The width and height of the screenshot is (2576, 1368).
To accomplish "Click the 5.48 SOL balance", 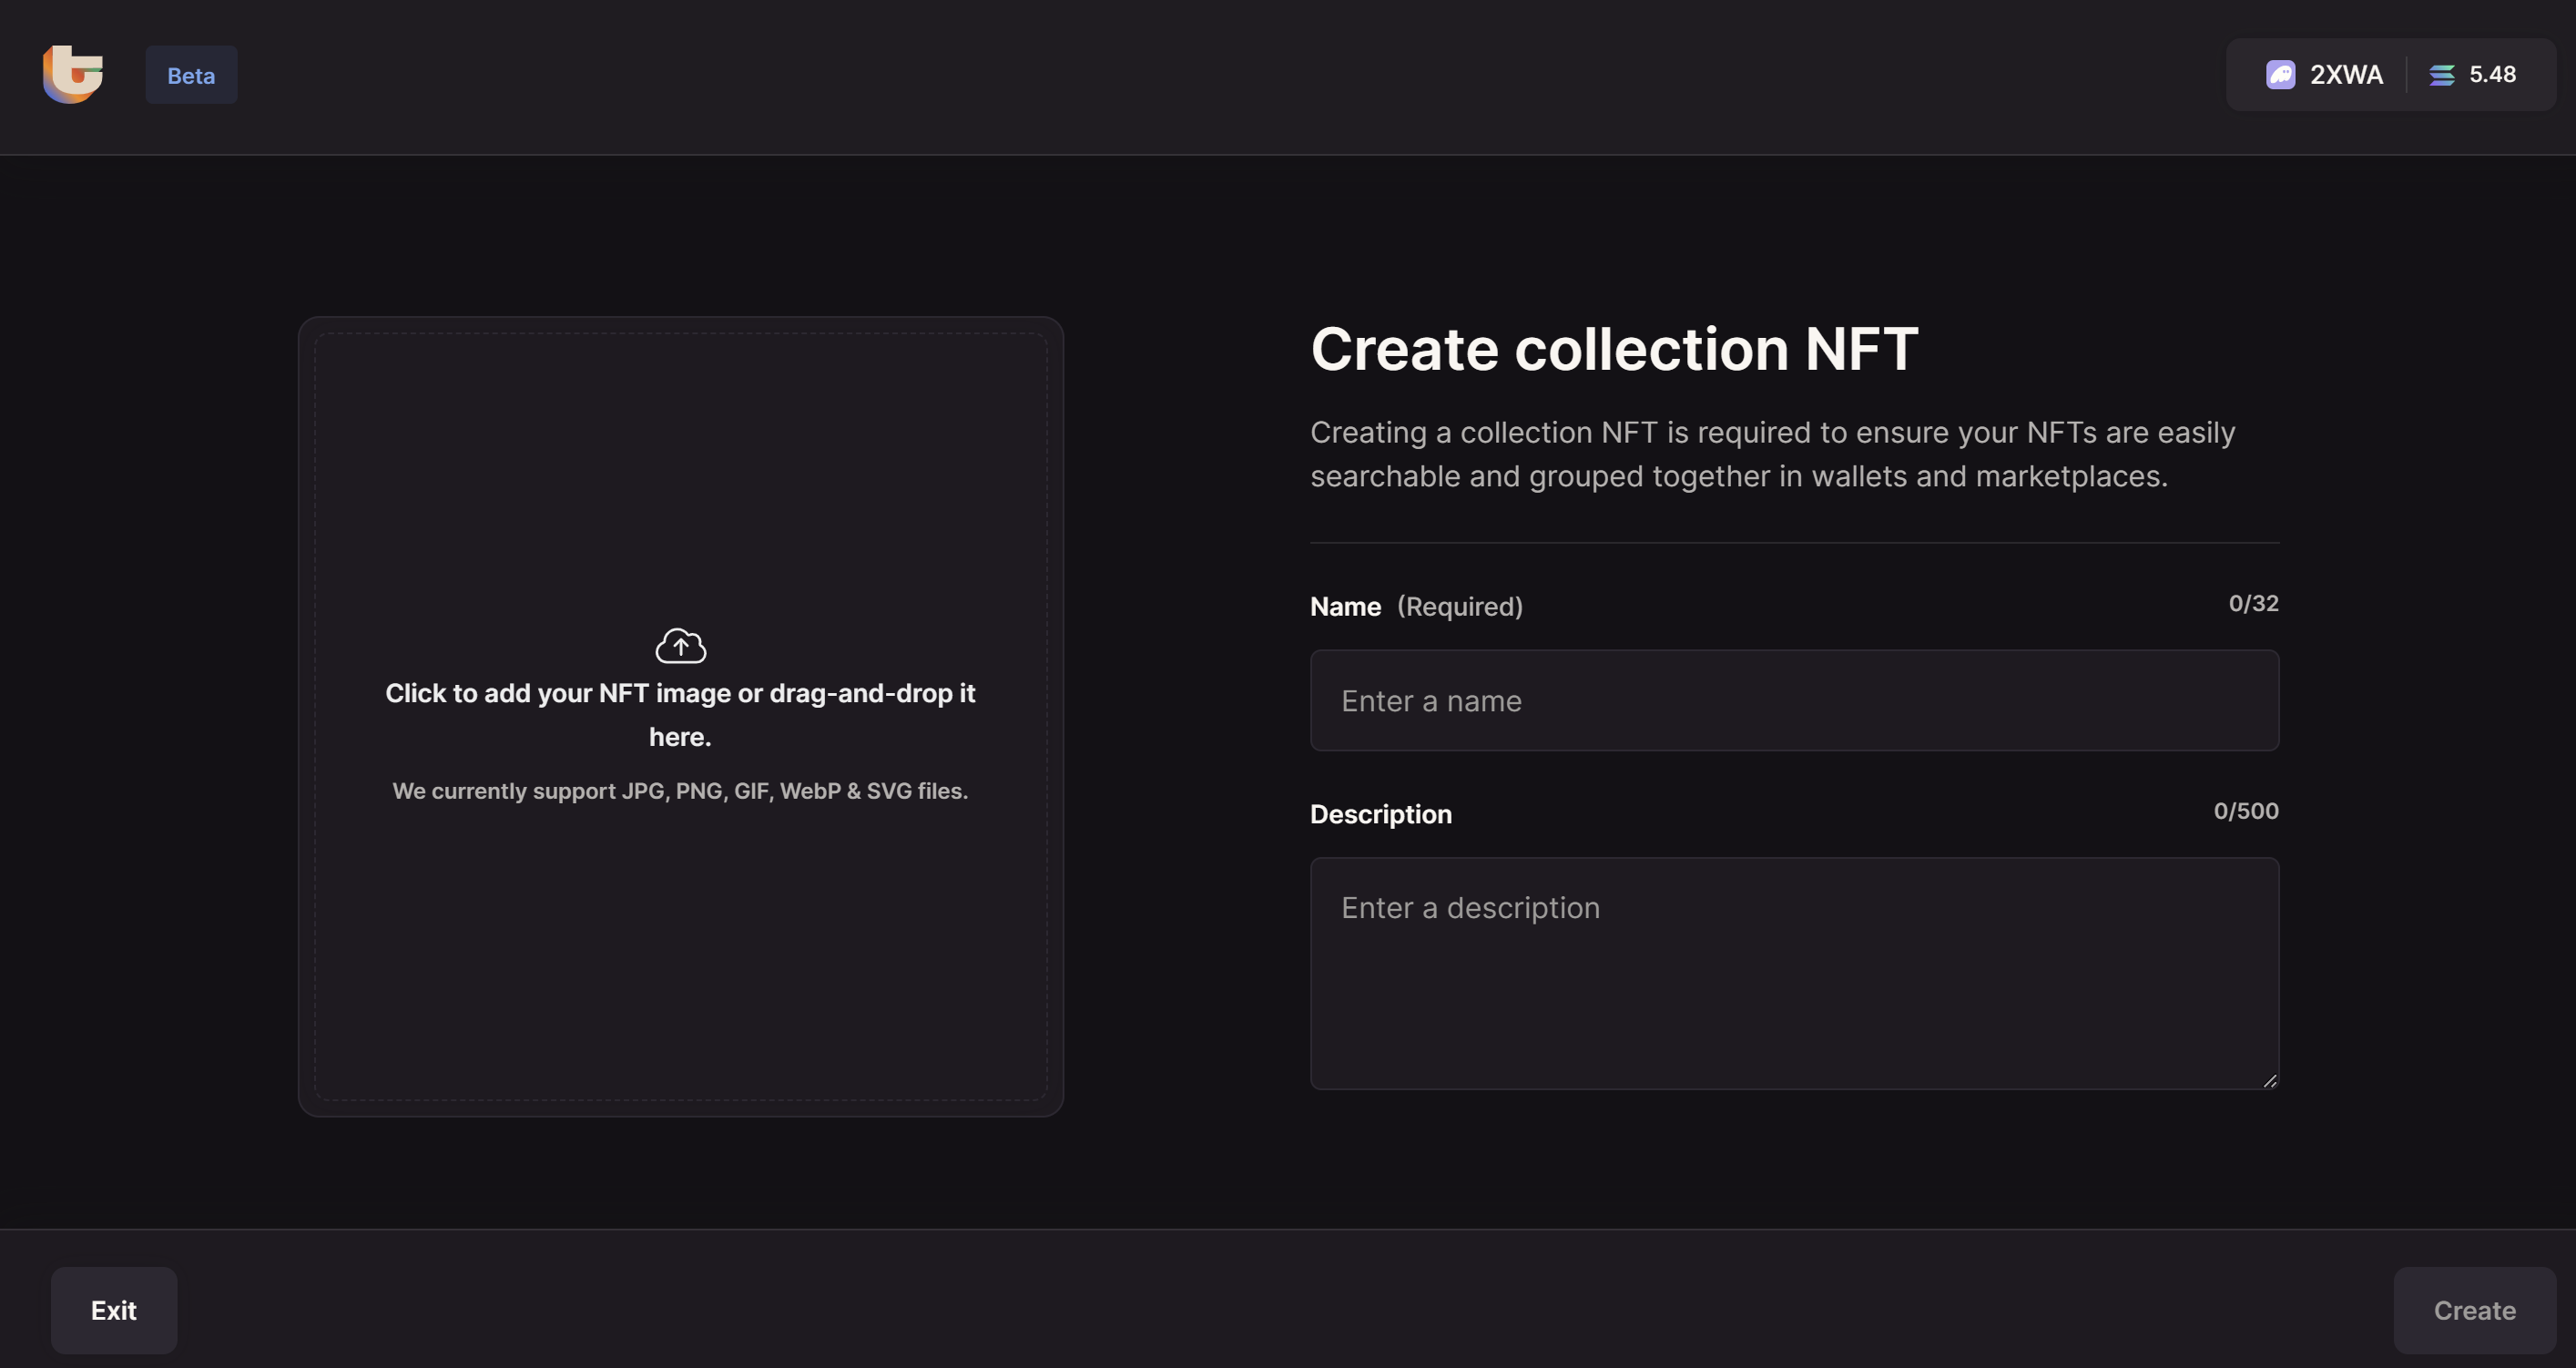I will 2492,75.
